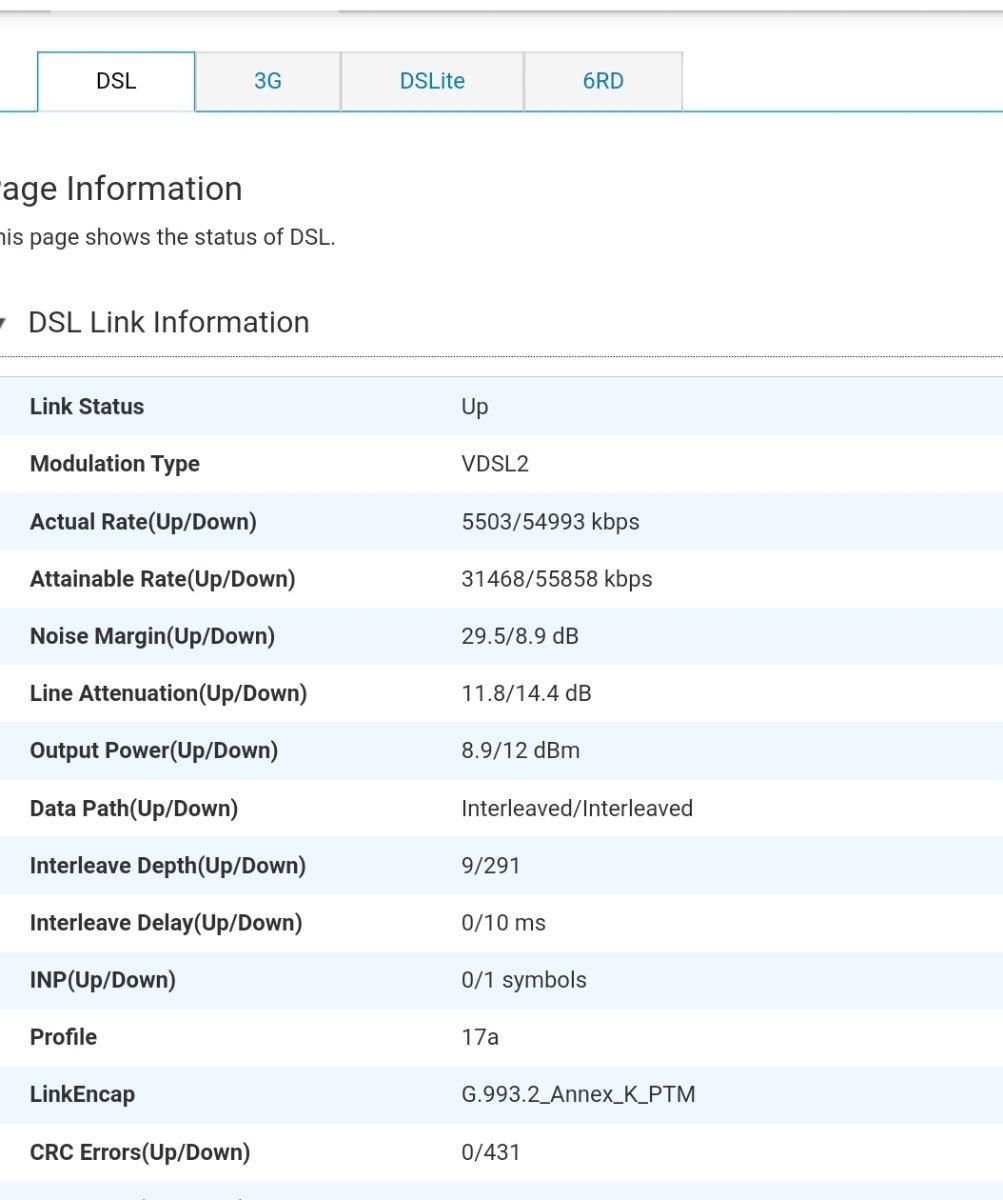
Task: Select the Profile value 17a
Action: tap(480, 1037)
